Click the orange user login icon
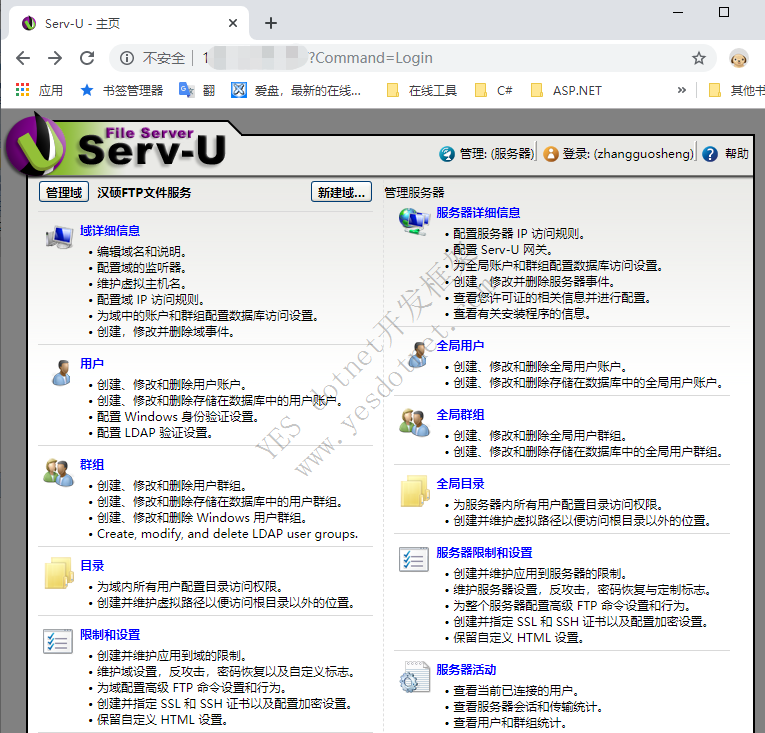 pyautogui.click(x=551, y=154)
